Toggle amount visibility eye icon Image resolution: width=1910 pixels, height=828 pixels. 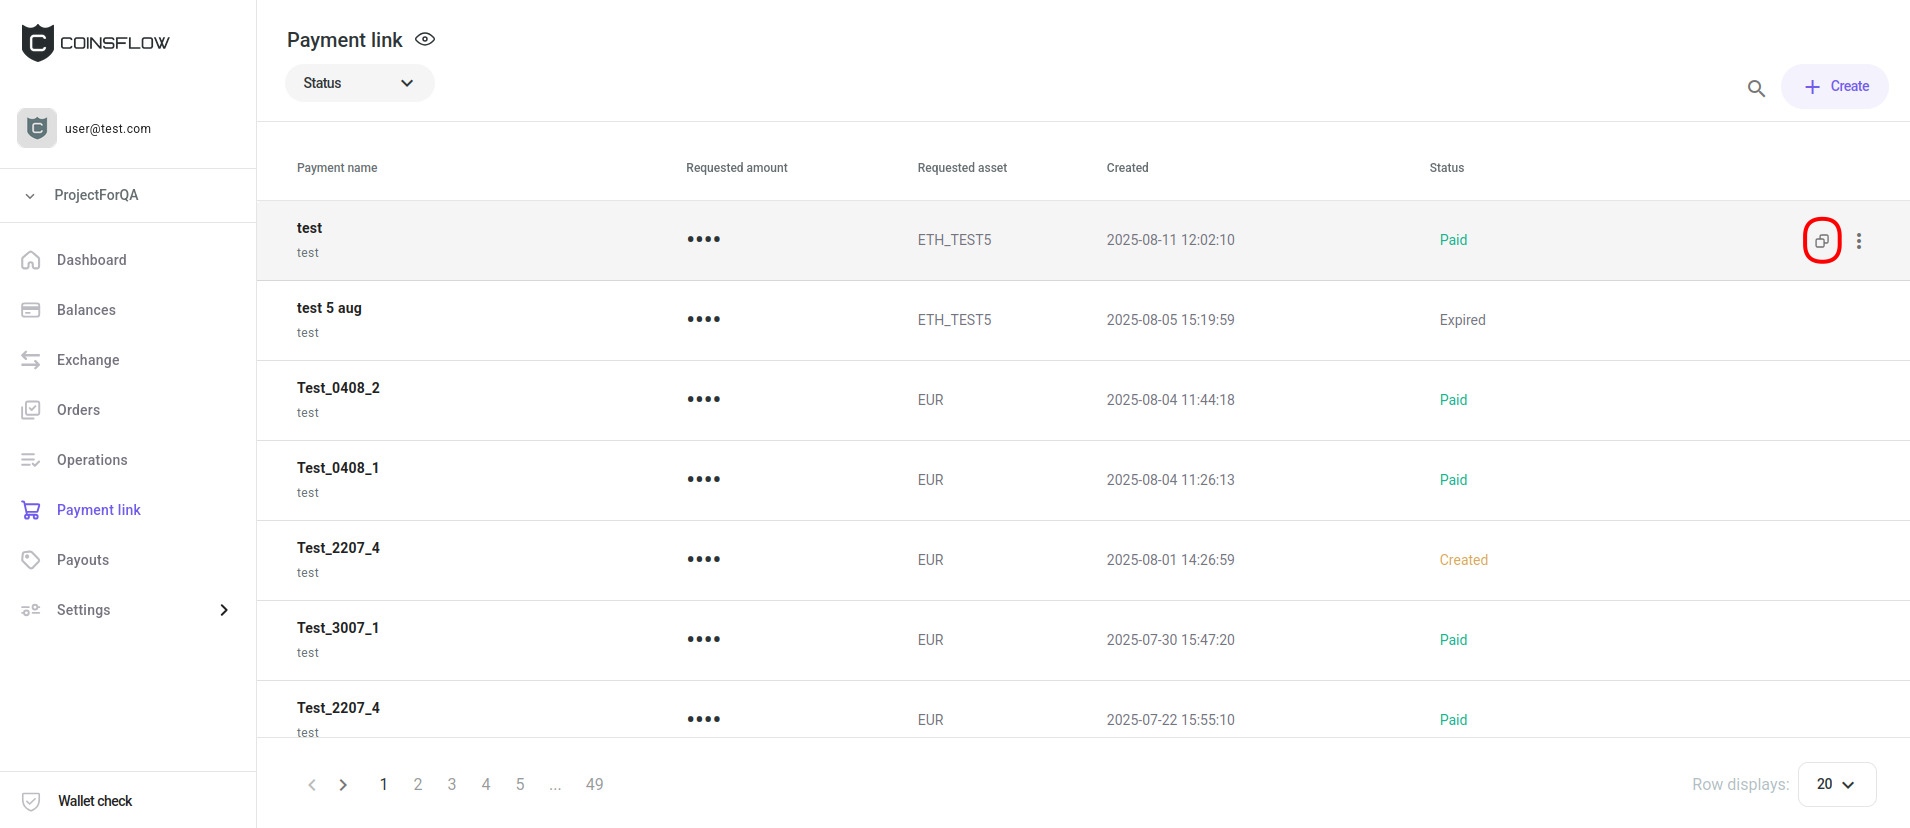click(425, 40)
